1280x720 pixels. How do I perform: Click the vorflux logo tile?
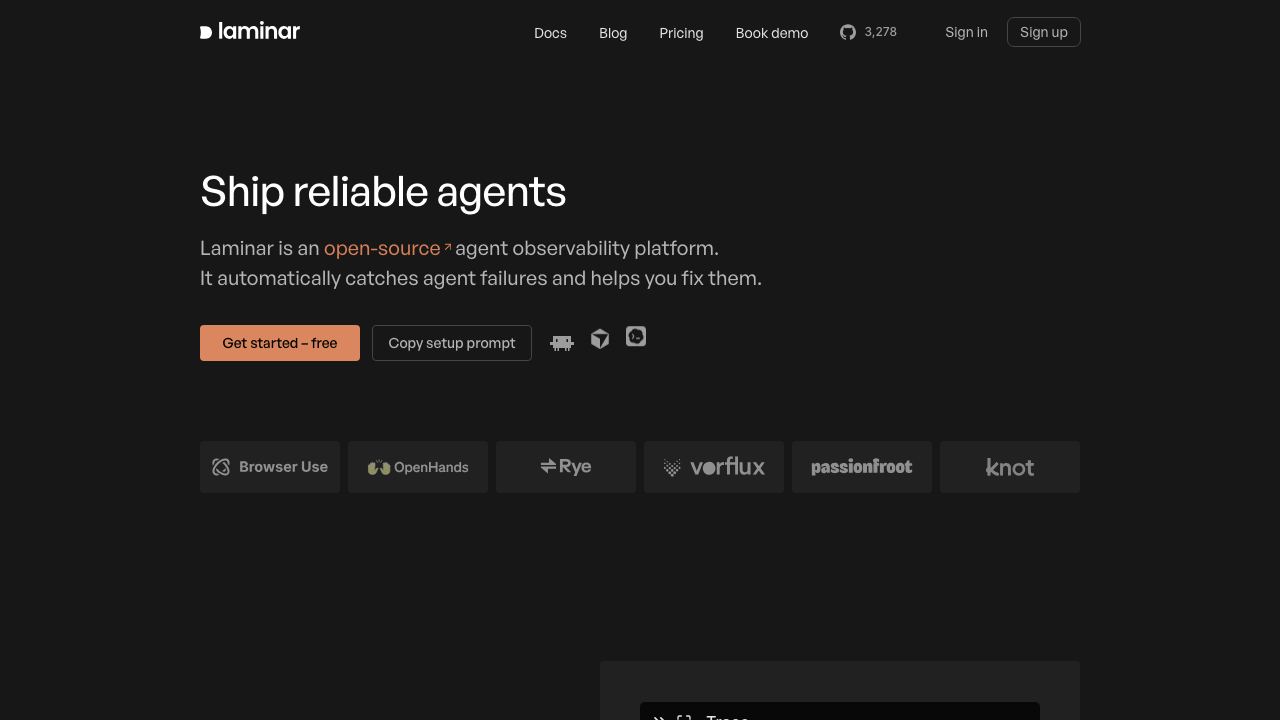pyautogui.click(x=714, y=467)
